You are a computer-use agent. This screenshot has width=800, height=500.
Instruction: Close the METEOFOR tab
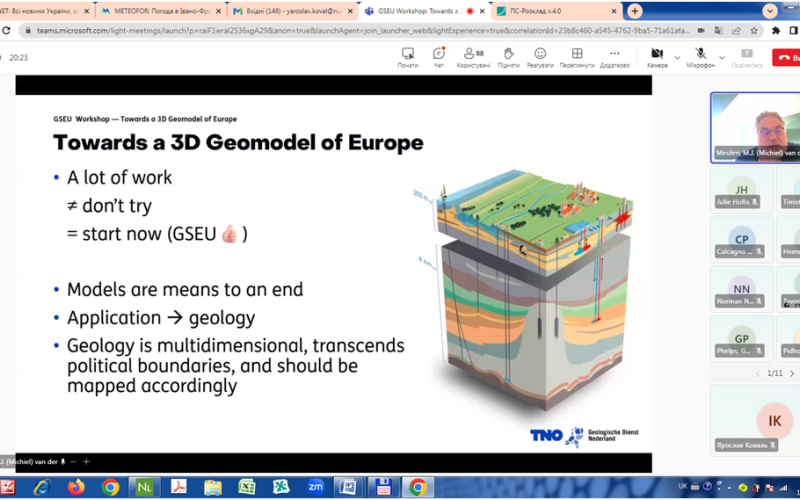[x=217, y=11]
